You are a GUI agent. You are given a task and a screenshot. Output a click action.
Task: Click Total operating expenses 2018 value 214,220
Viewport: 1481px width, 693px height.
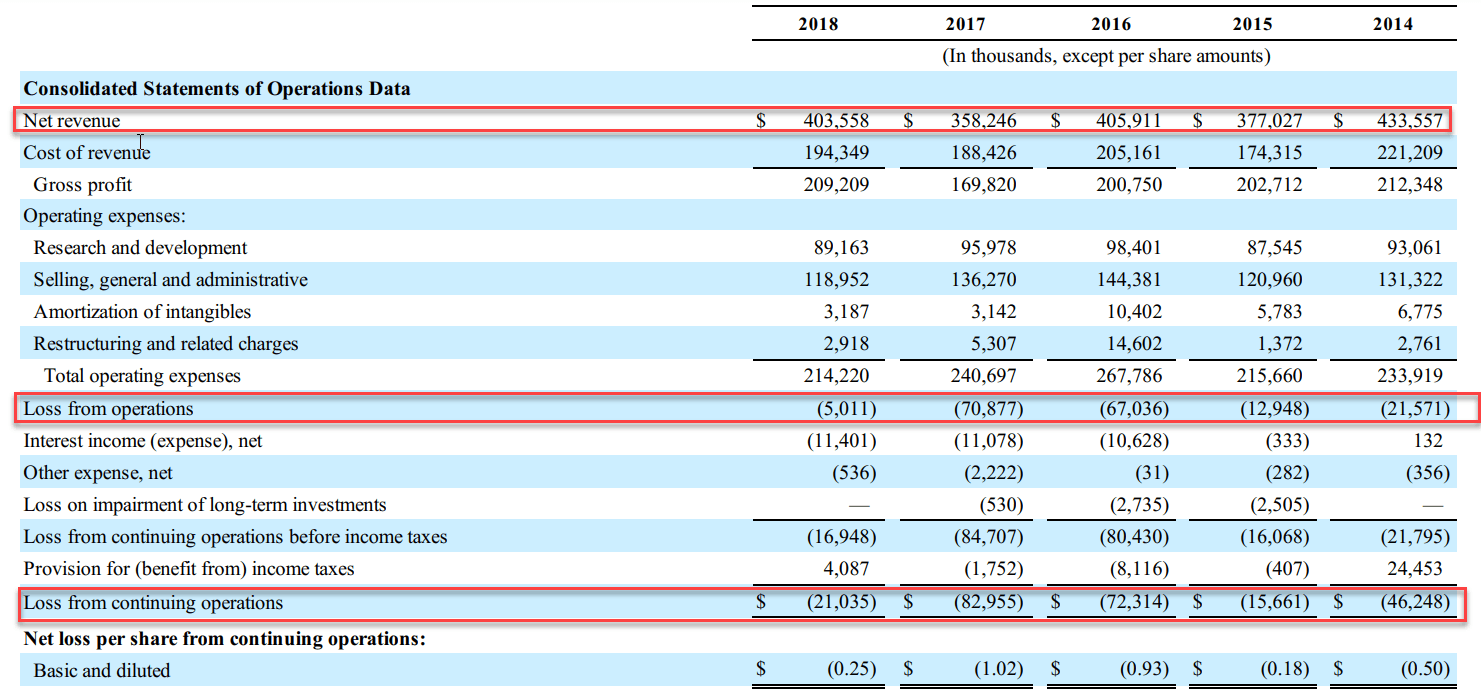tap(836, 376)
